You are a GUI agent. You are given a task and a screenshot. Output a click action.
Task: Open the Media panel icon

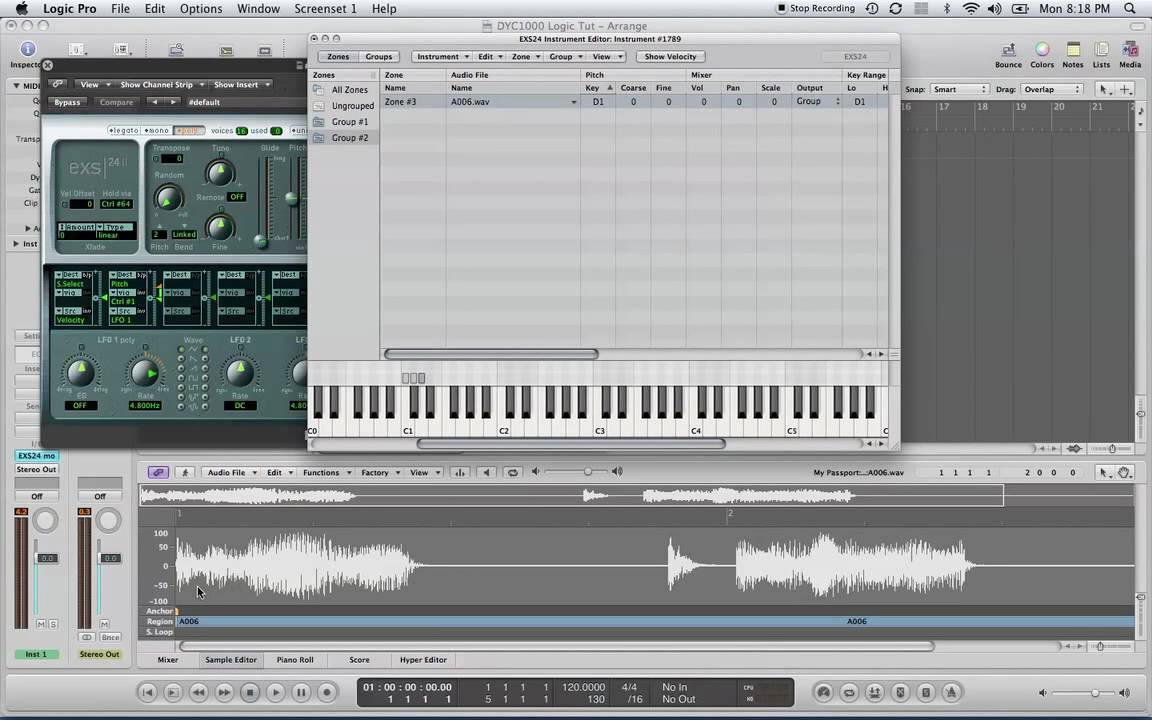click(x=1130, y=50)
